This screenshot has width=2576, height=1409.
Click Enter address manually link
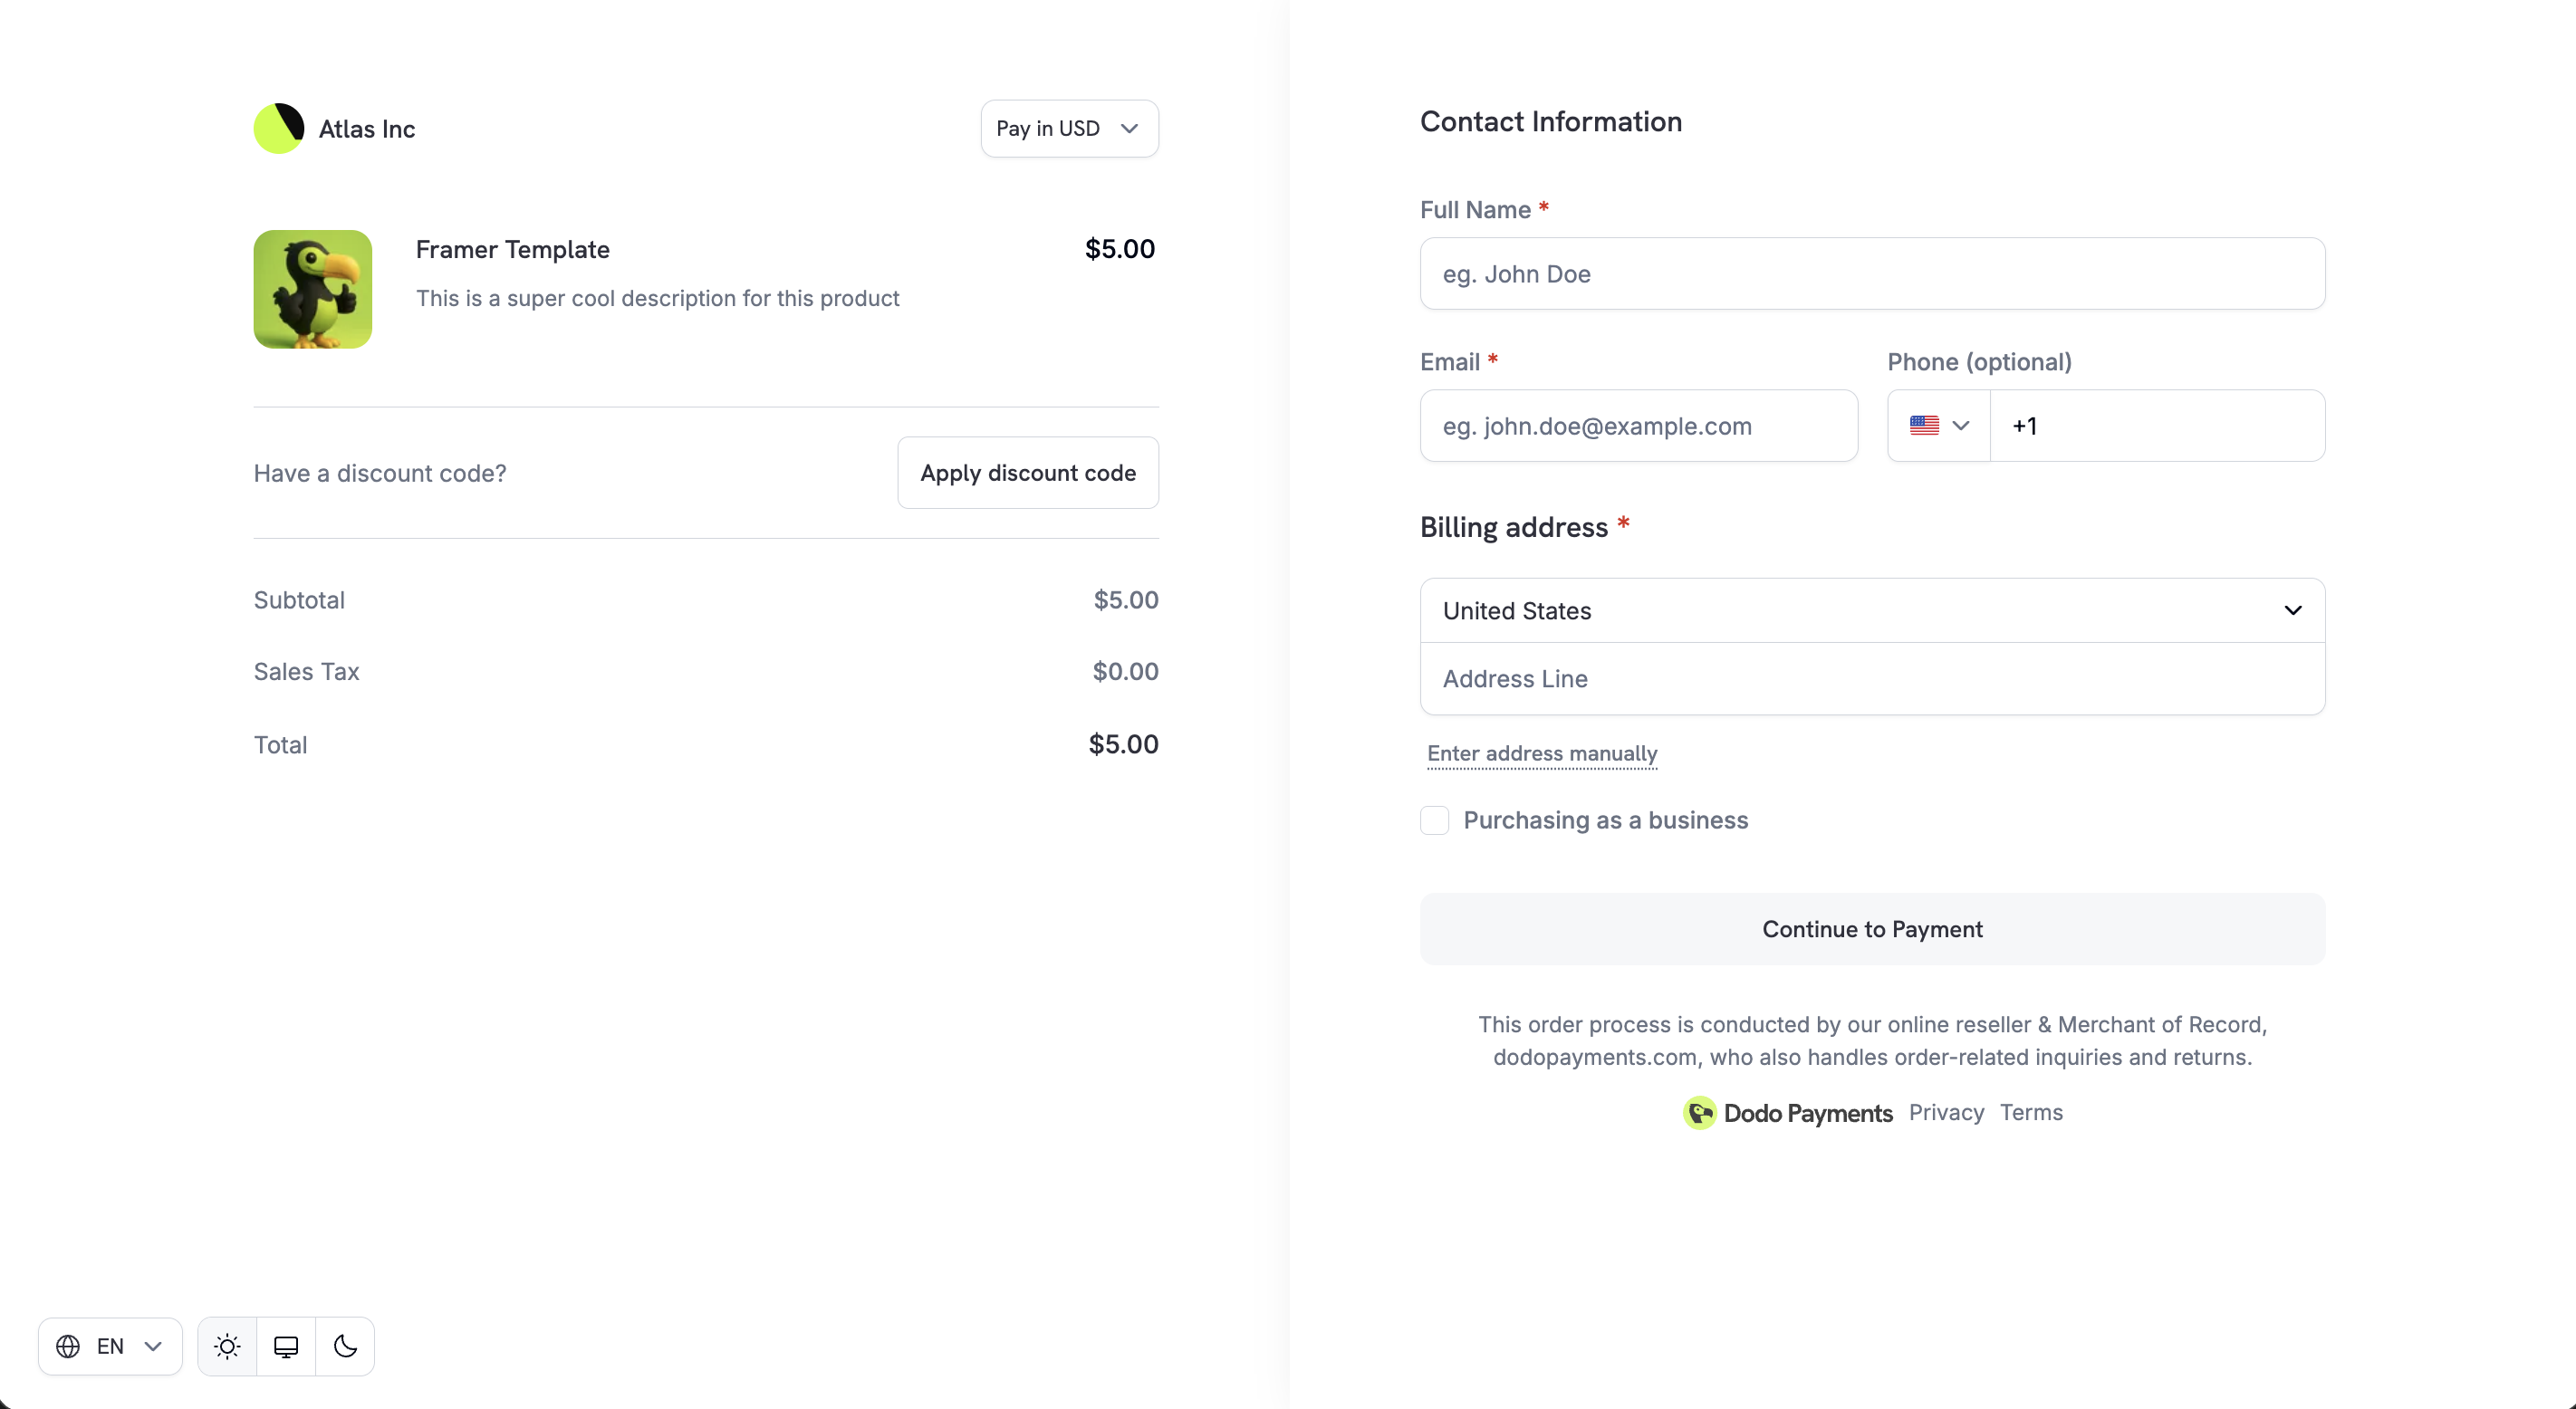point(1542,753)
